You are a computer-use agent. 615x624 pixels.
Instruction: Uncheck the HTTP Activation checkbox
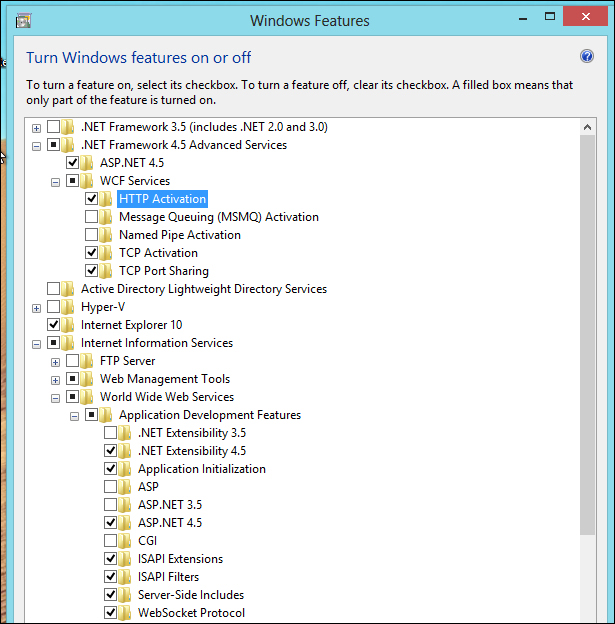pos(92,199)
